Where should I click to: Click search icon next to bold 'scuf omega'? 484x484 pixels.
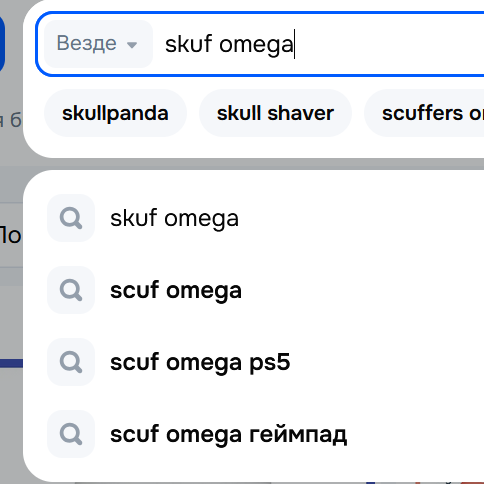click(x=71, y=290)
